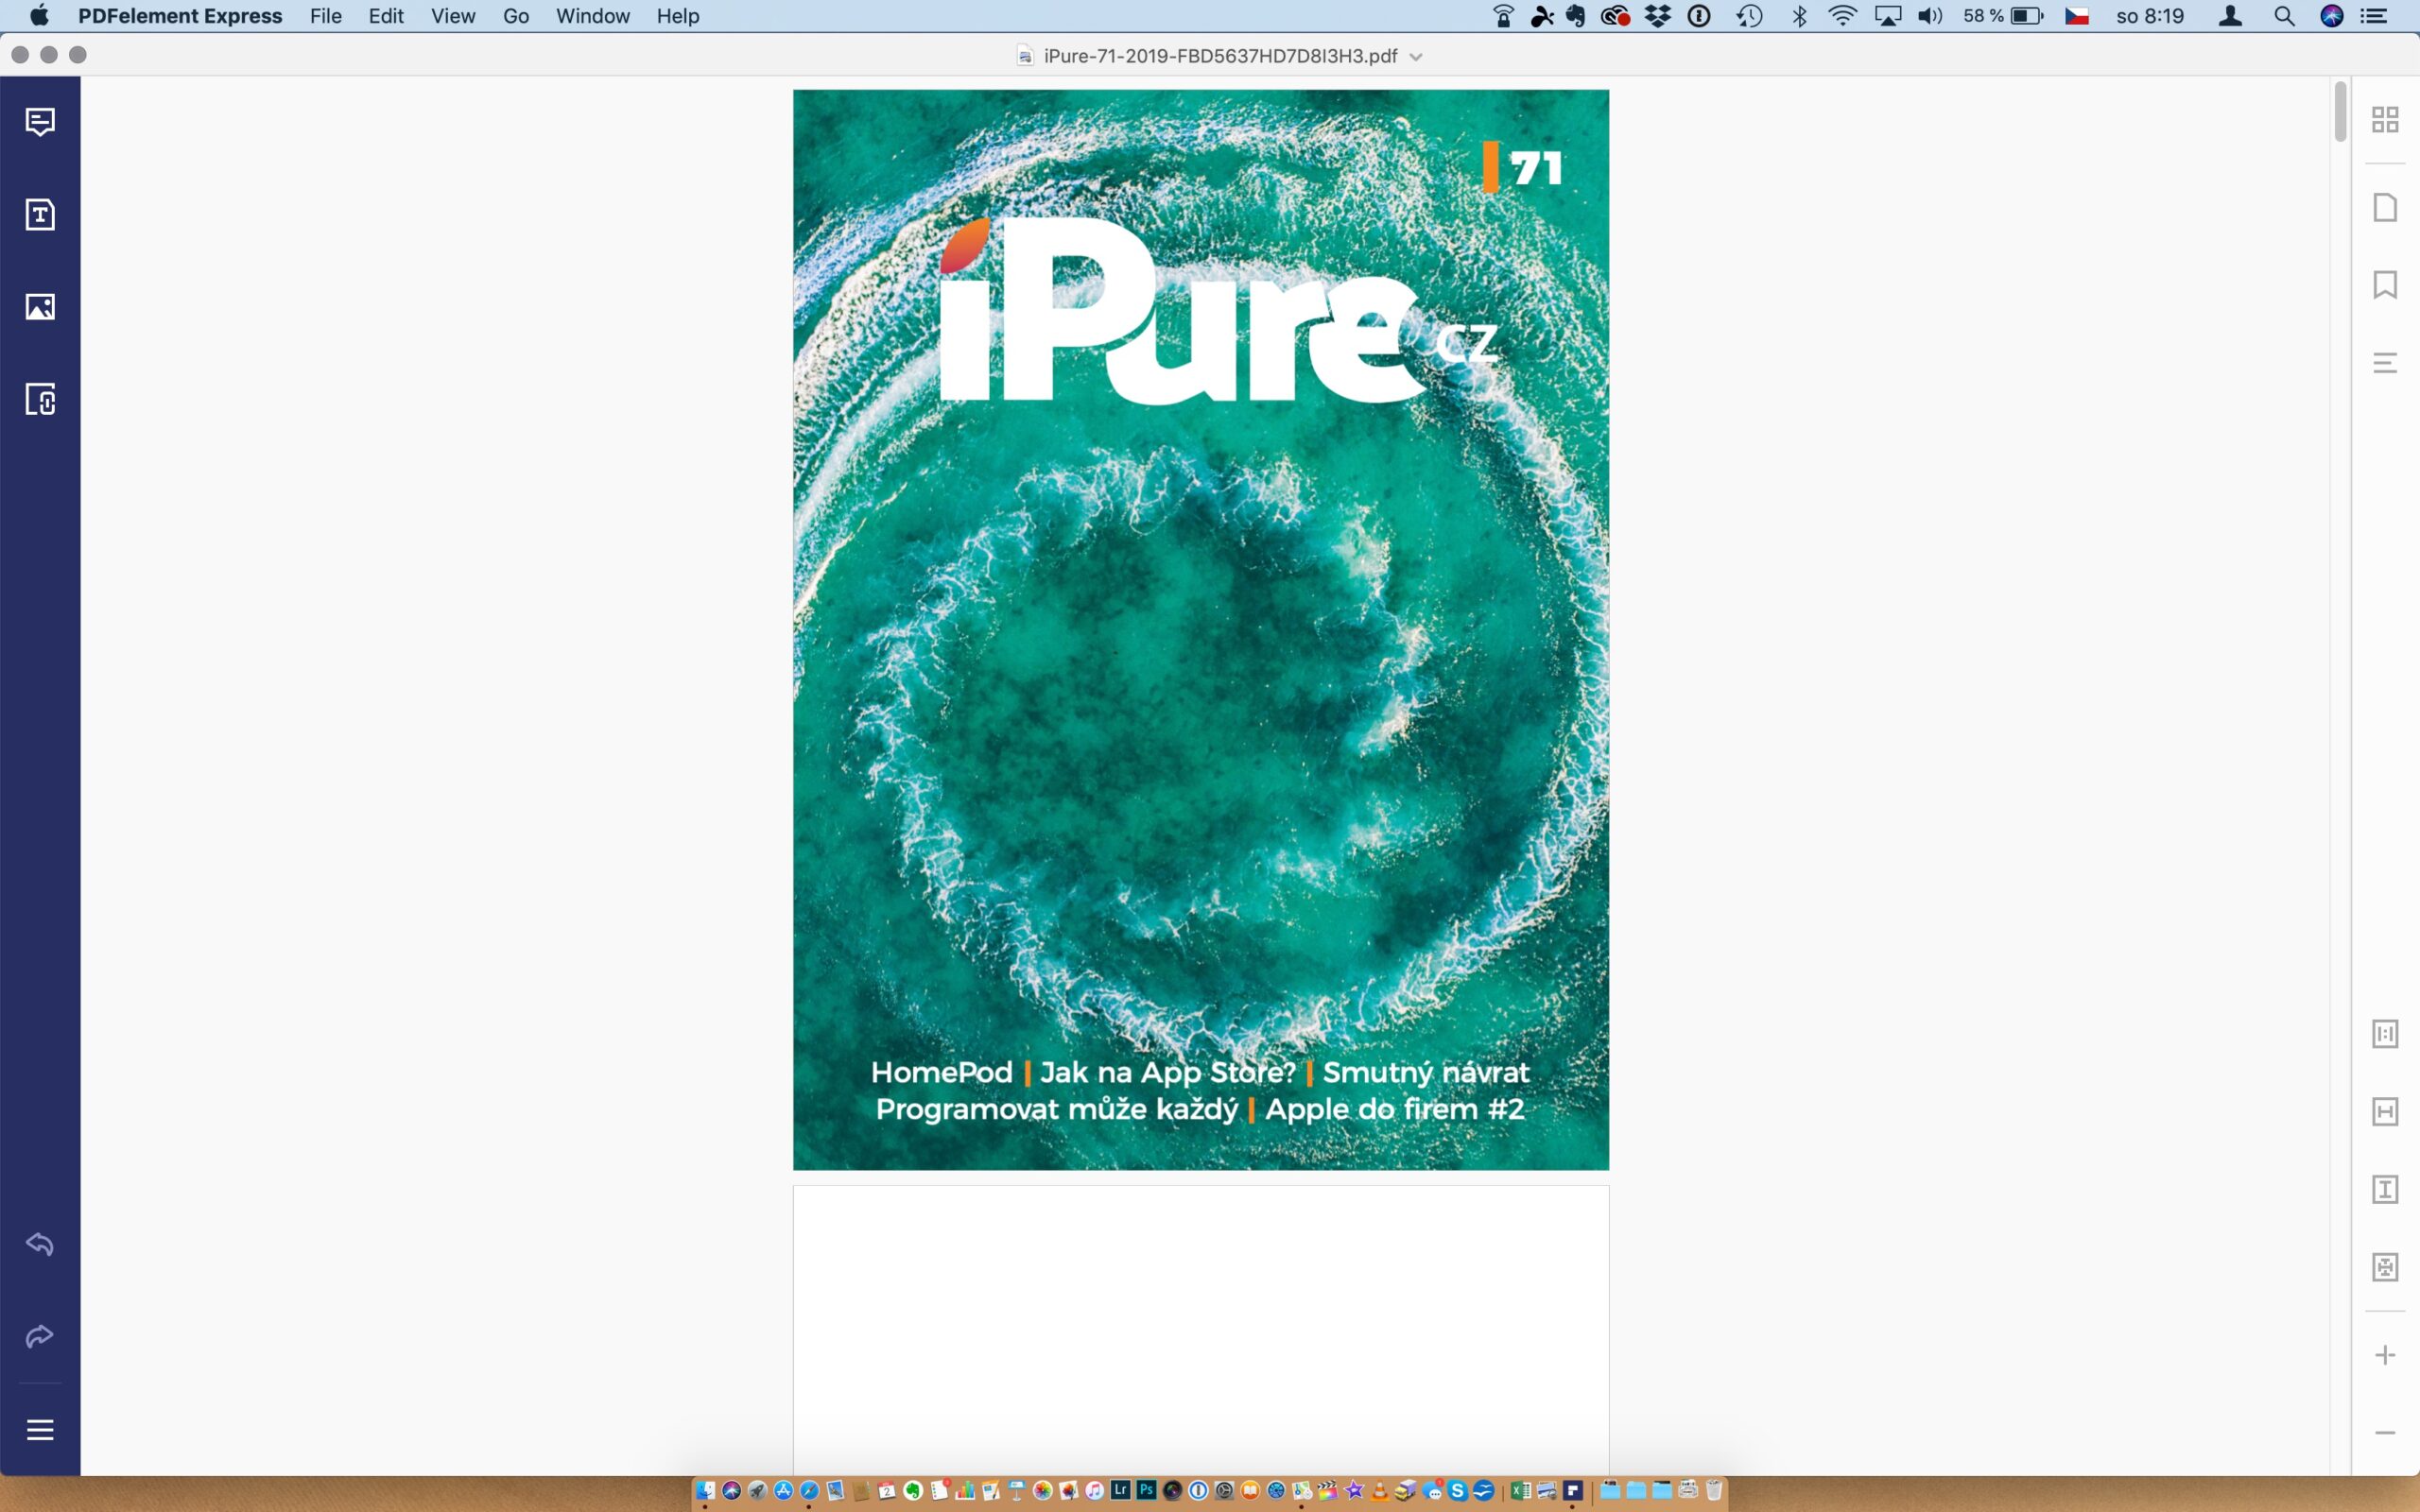Select the image tool in left sidebar
This screenshot has width=2420, height=1512.
pos(40,307)
